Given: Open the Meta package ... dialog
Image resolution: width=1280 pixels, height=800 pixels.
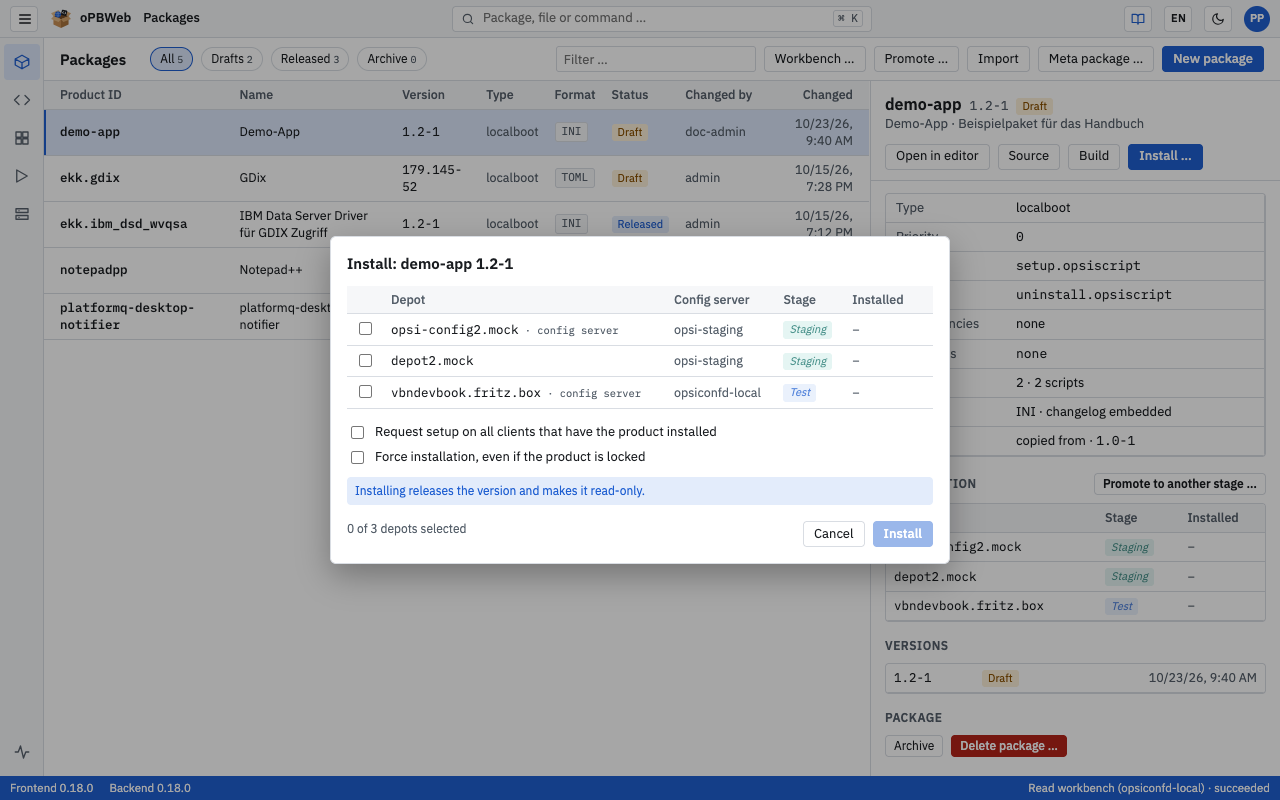Looking at the screenshot, I should click(x=1096, y=59).
